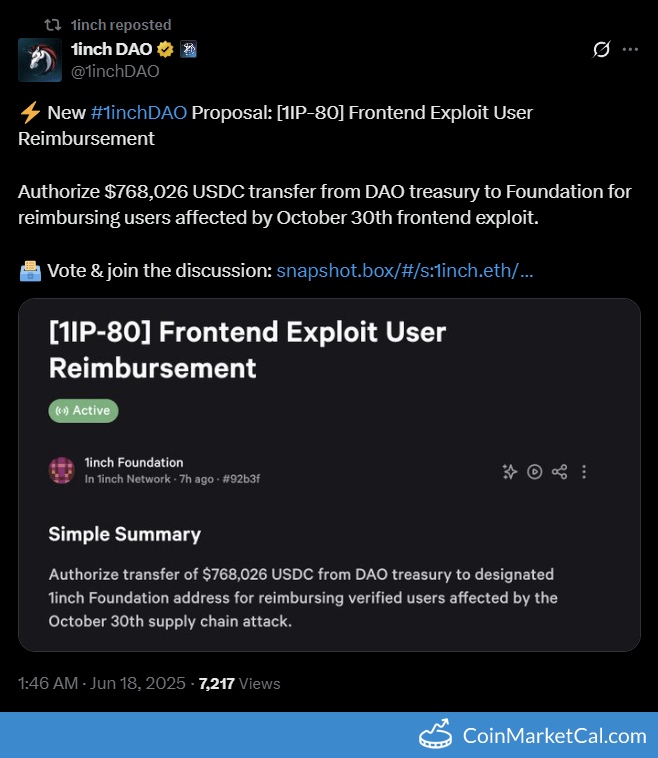Screen dimensions: 658x758
Task: Click the share icon in proposal card
Action: [x=559, y=471]
